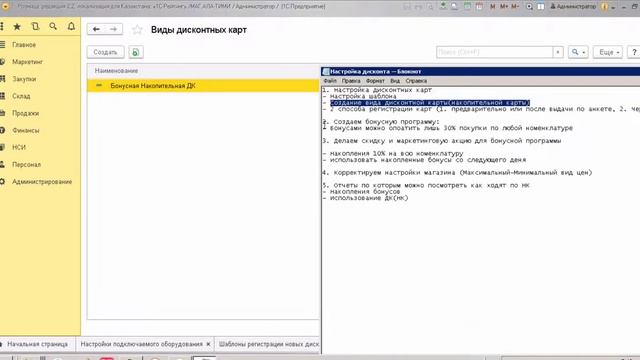Viewport: 640px width, 360px height.
Task: Click the help question mark button
Action: pyautogui.click(x=634, y=52)
